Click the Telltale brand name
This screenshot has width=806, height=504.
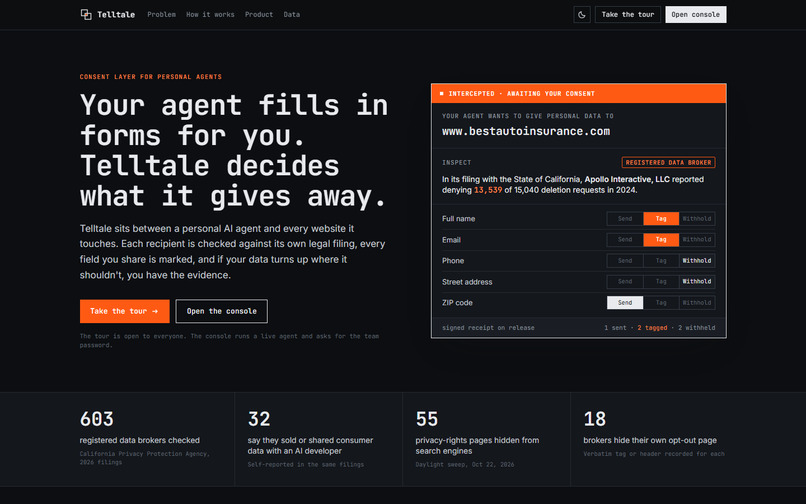click(116, 14)
